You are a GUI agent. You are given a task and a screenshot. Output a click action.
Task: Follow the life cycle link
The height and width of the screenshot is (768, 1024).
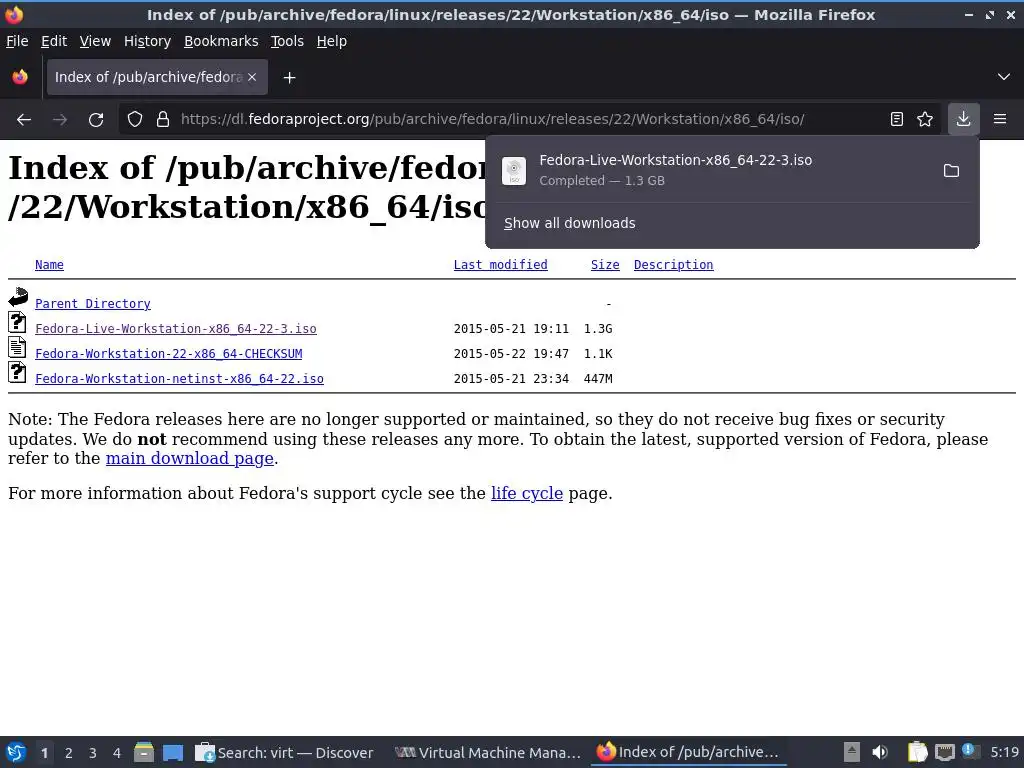coord(527,493)
